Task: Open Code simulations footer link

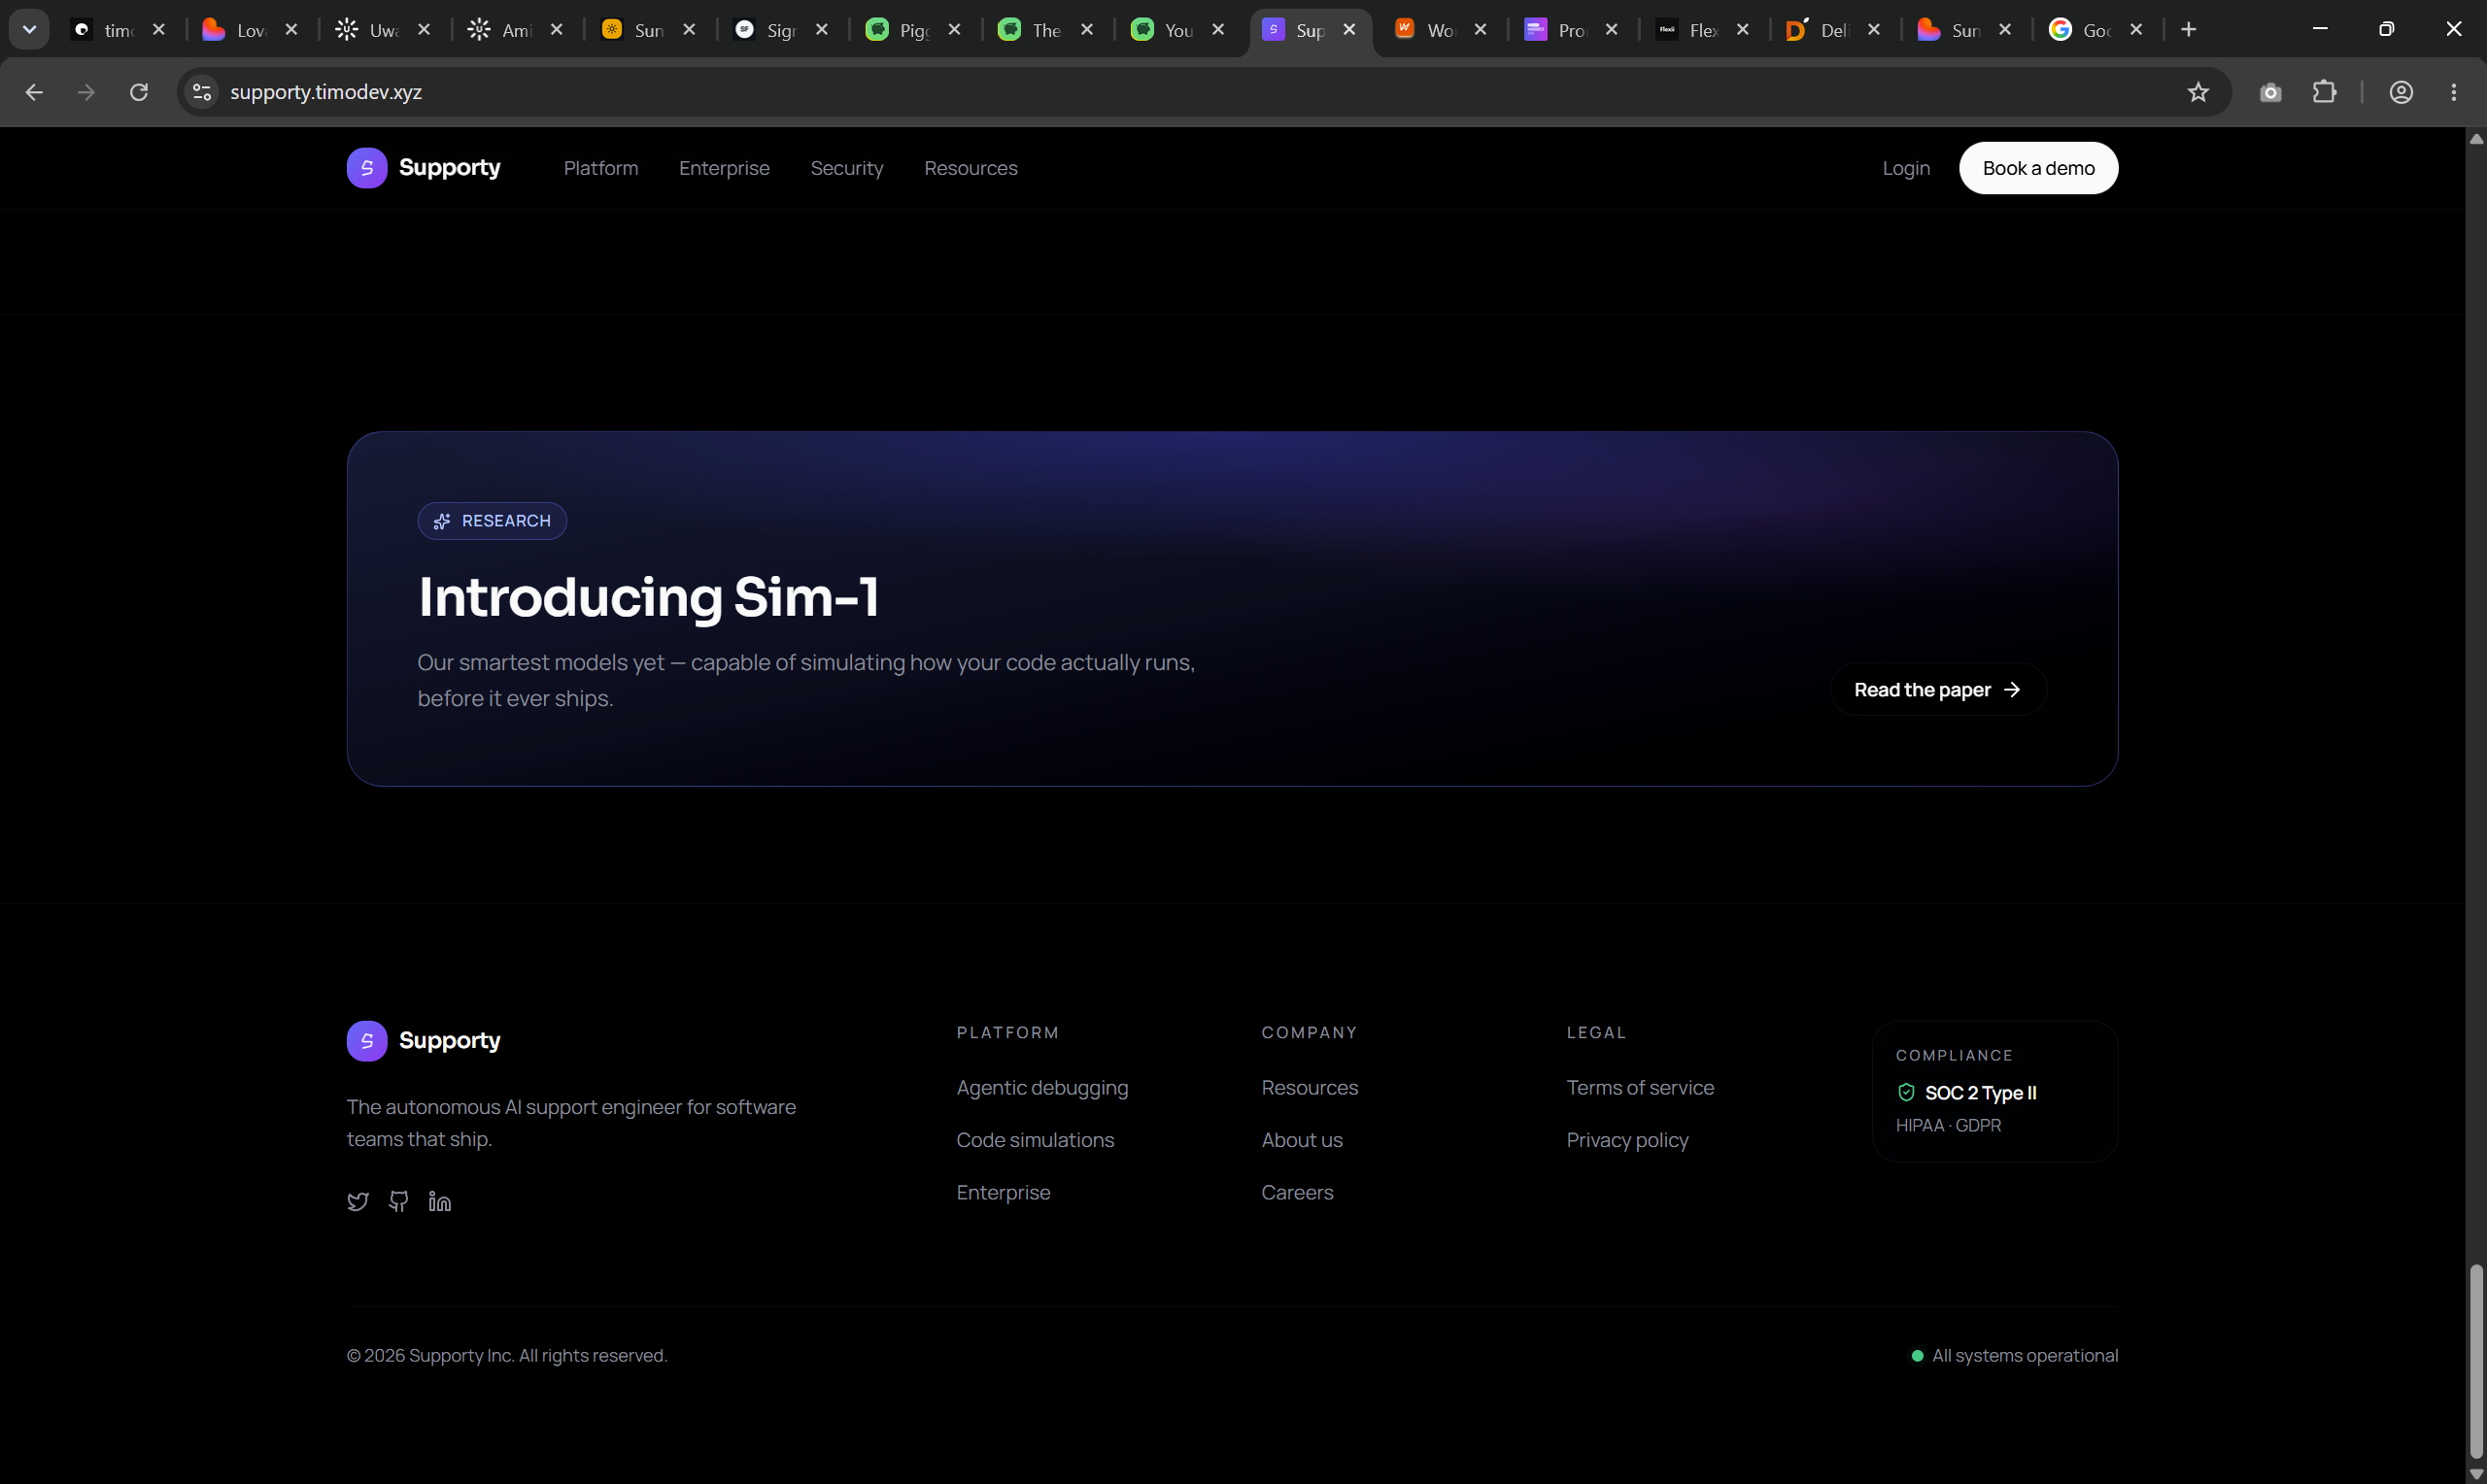Action: 1035,1140
